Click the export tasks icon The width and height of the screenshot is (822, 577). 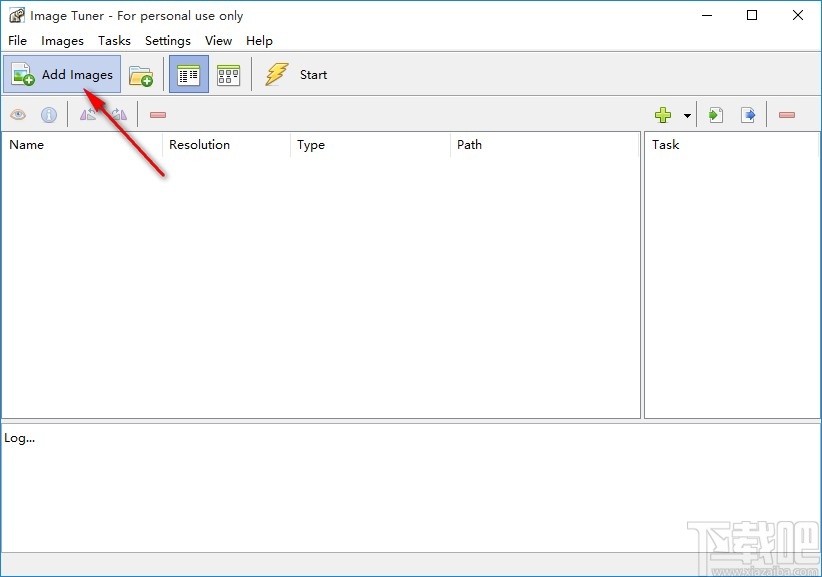click(x=748, y=115)
